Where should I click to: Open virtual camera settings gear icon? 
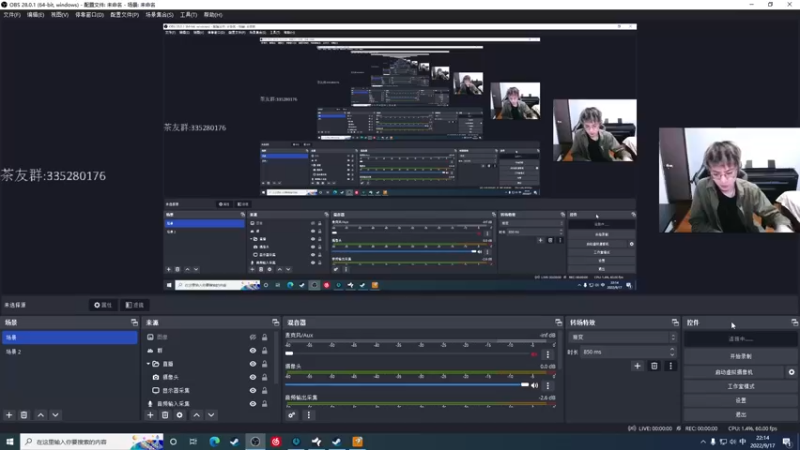pos(791,372)
